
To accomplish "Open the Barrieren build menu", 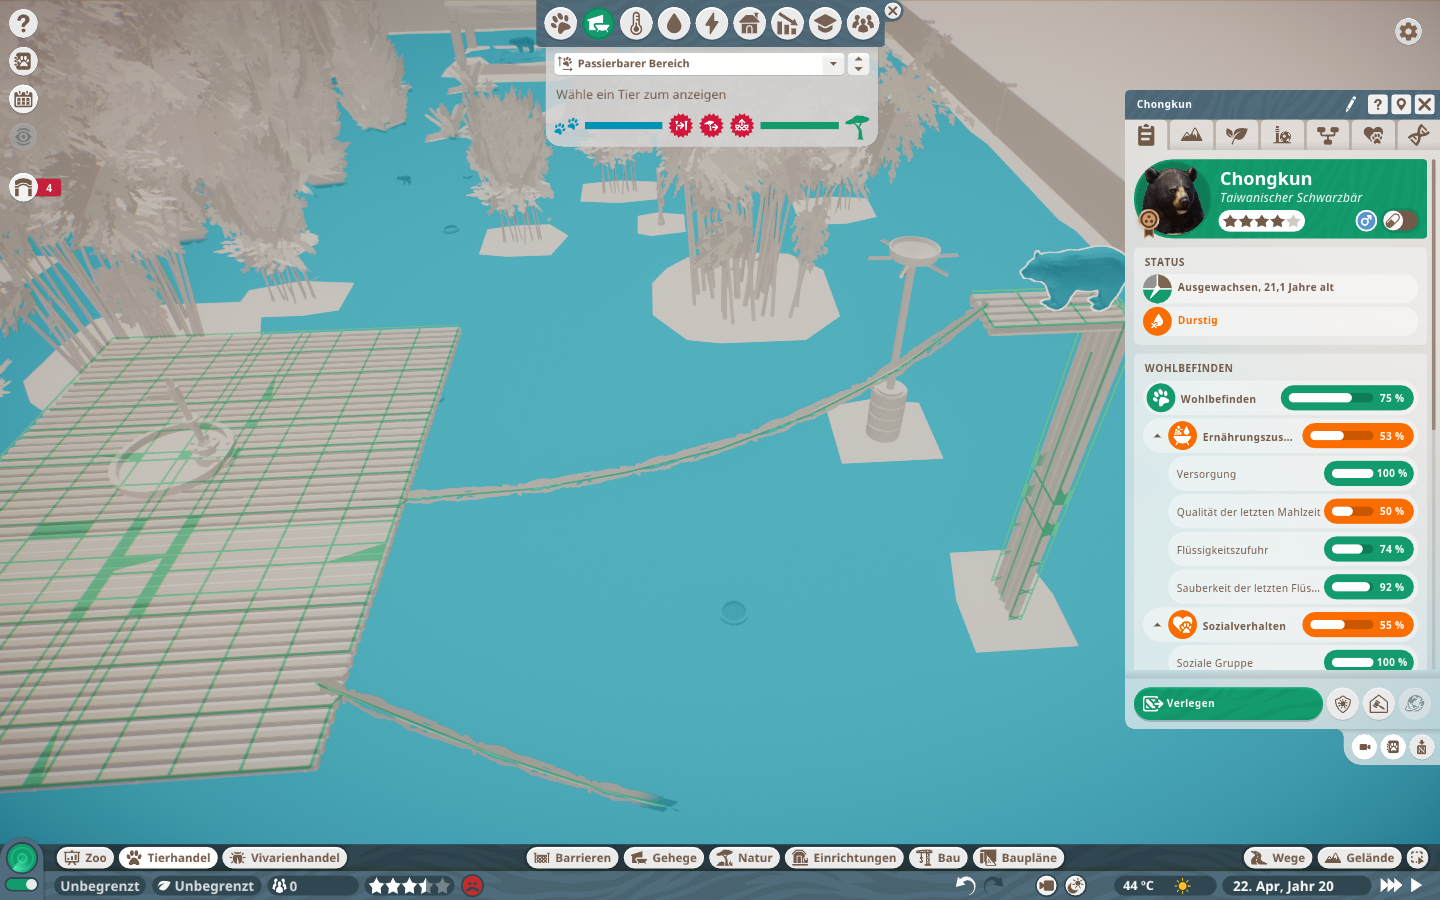I will pyautogui.click(x=573, y=858).
